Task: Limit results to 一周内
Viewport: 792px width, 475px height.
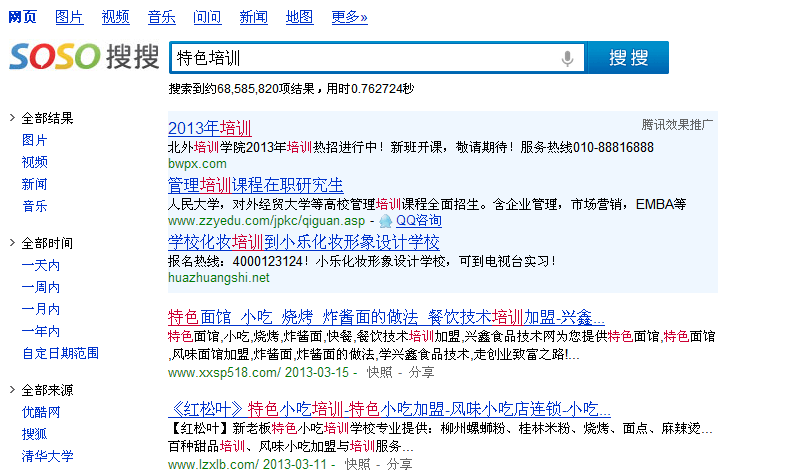Action: pyautogui.click(x=41, y=287)
